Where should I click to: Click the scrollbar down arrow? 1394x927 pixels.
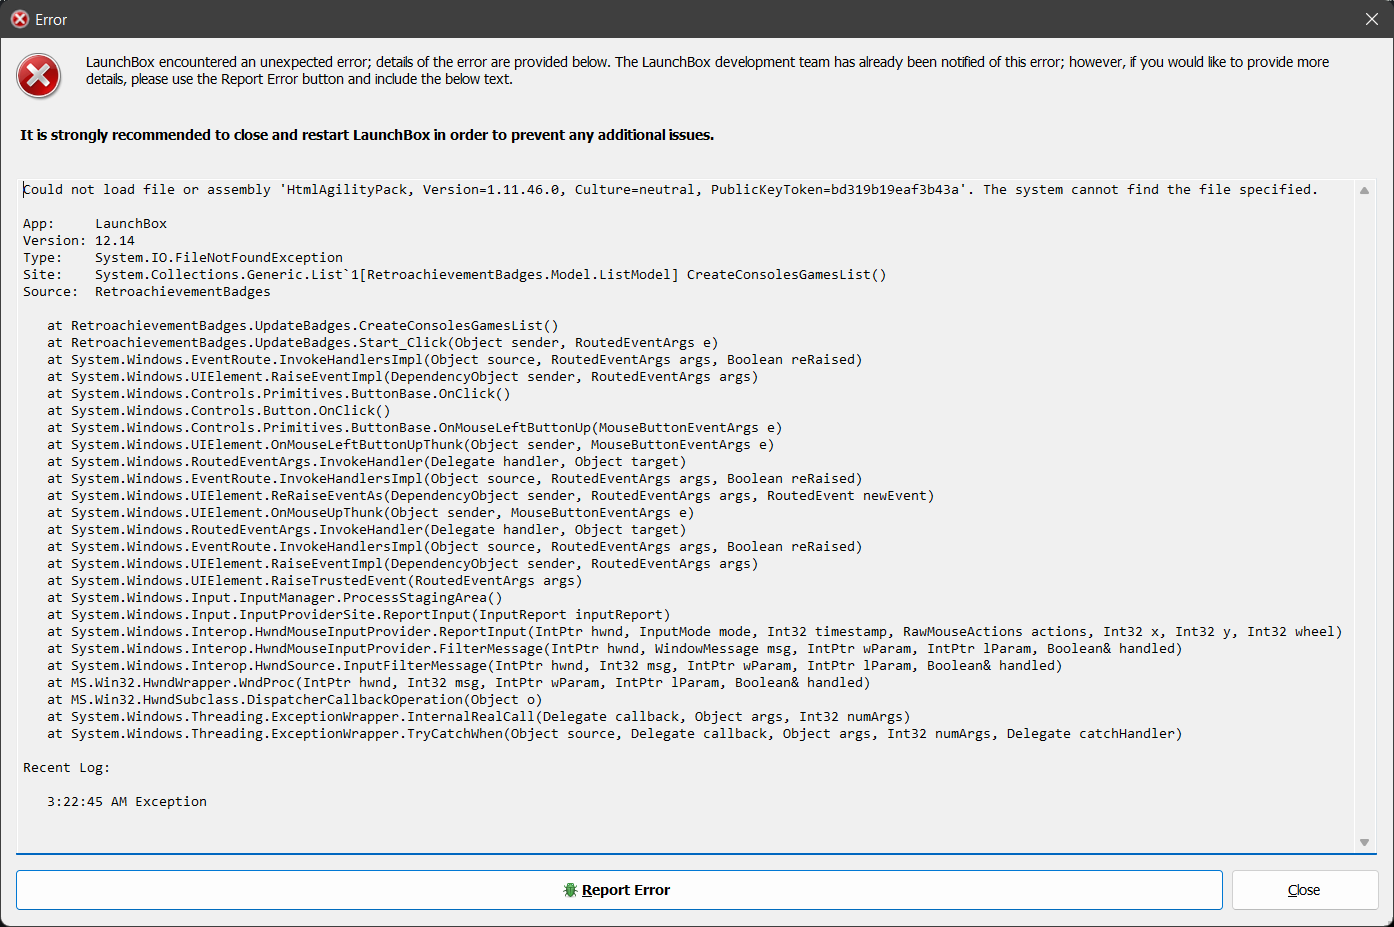(x=1364, y=842)
